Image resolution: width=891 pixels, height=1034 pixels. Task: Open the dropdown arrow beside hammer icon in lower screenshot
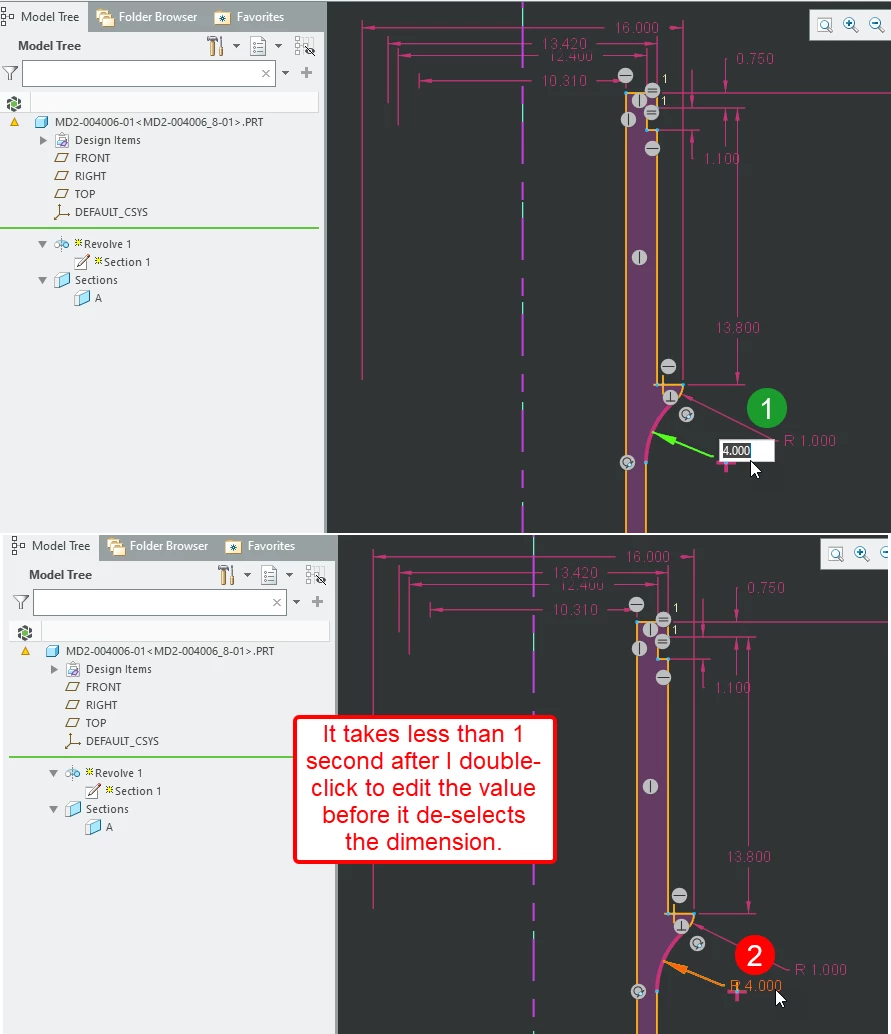point(247,575)
